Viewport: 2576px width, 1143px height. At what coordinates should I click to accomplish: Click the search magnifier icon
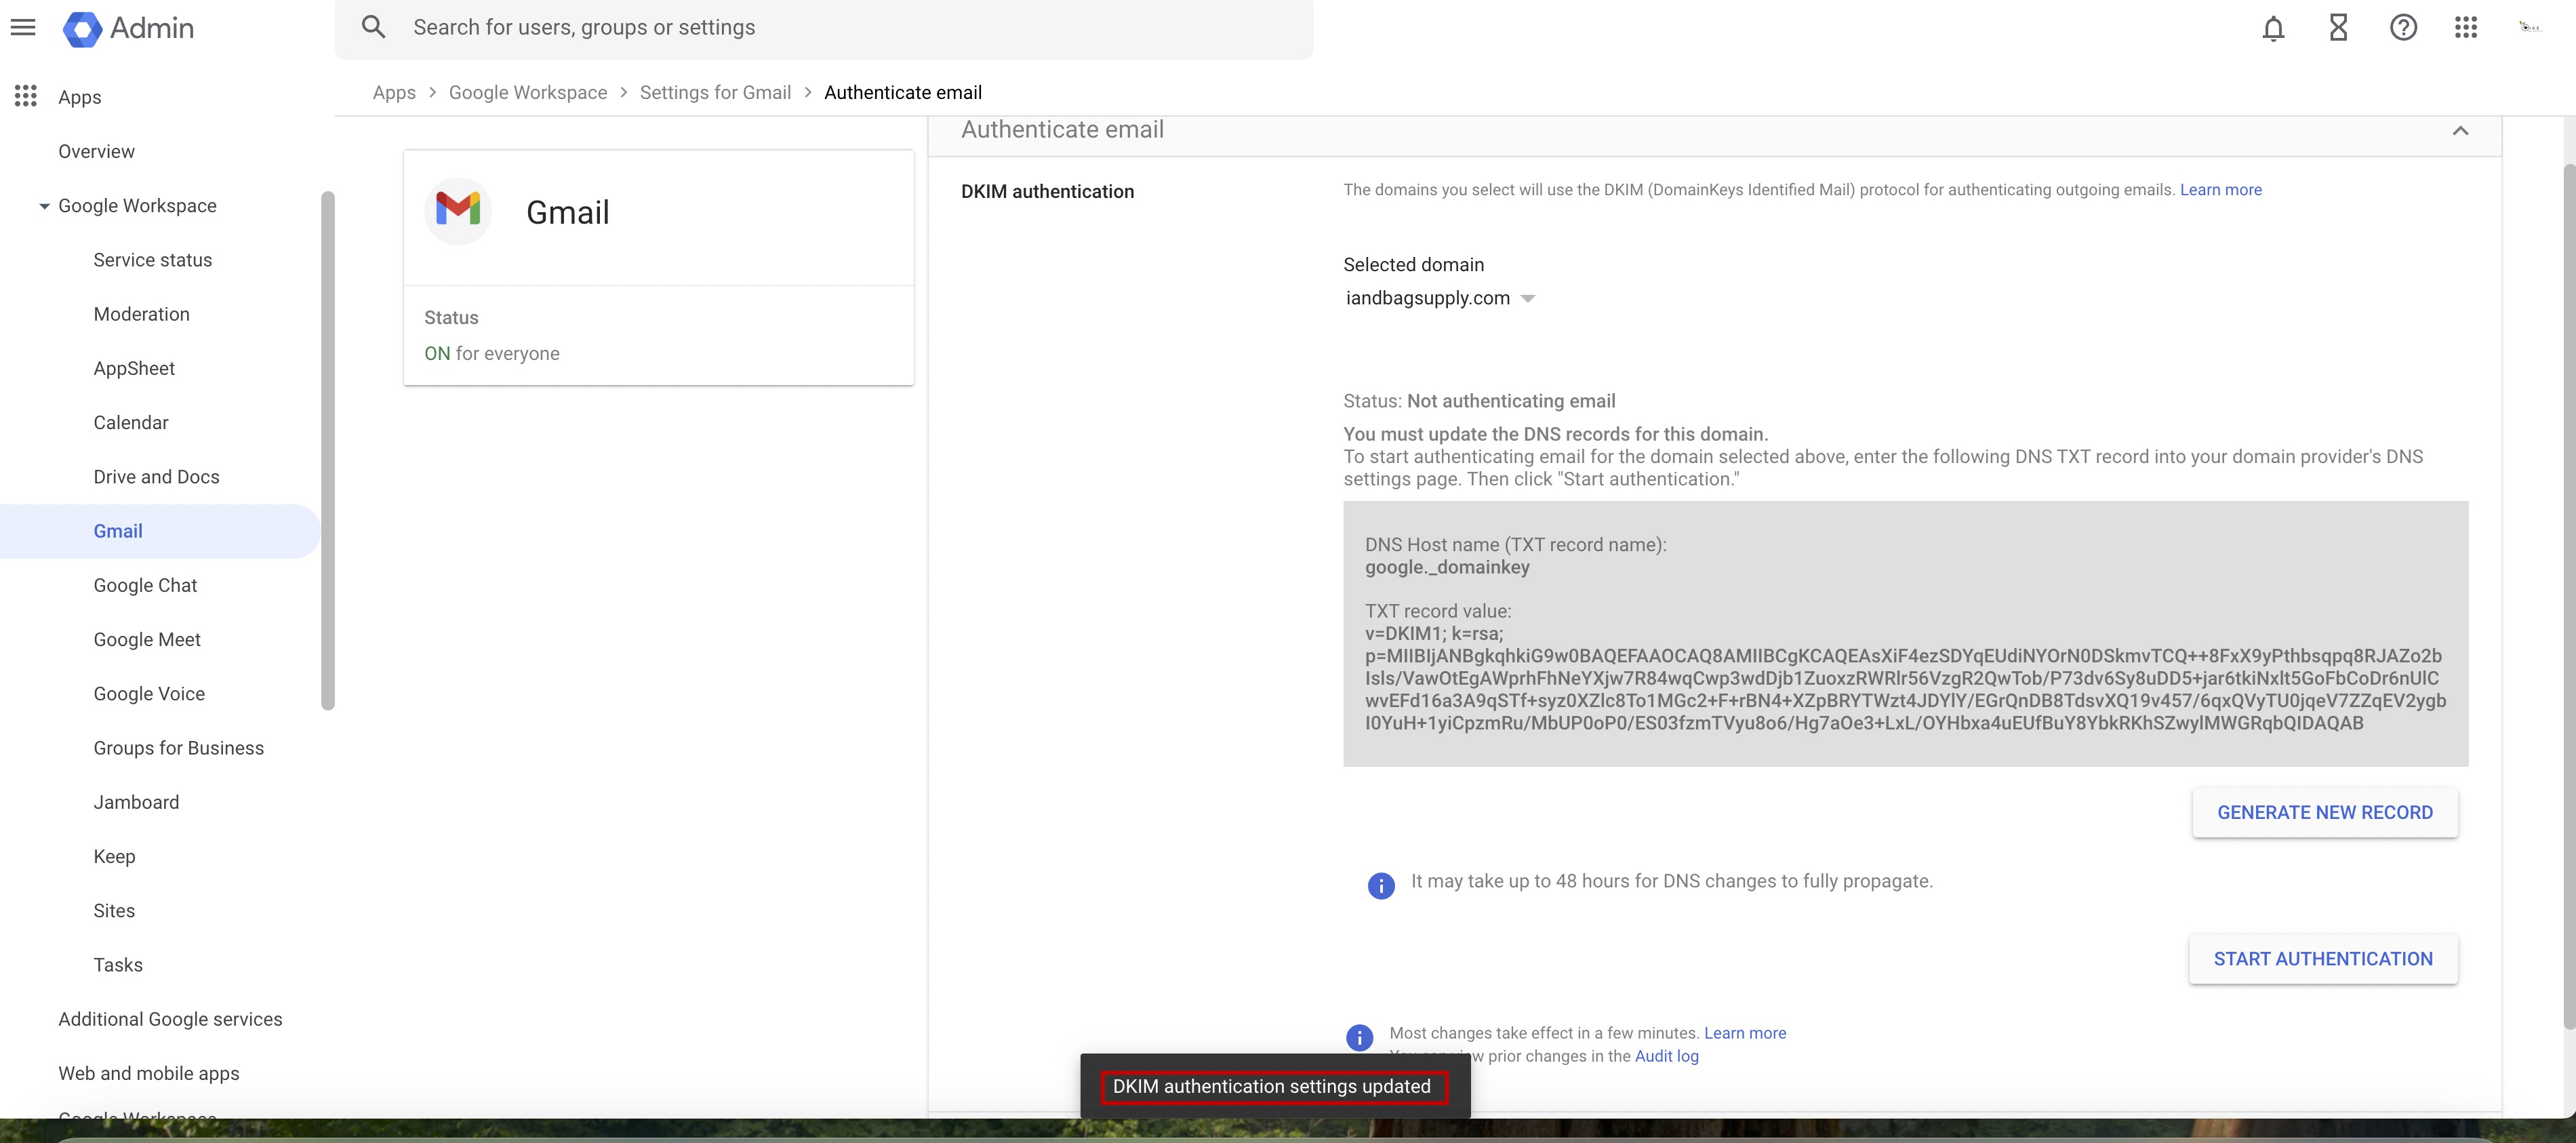point(373,27)
